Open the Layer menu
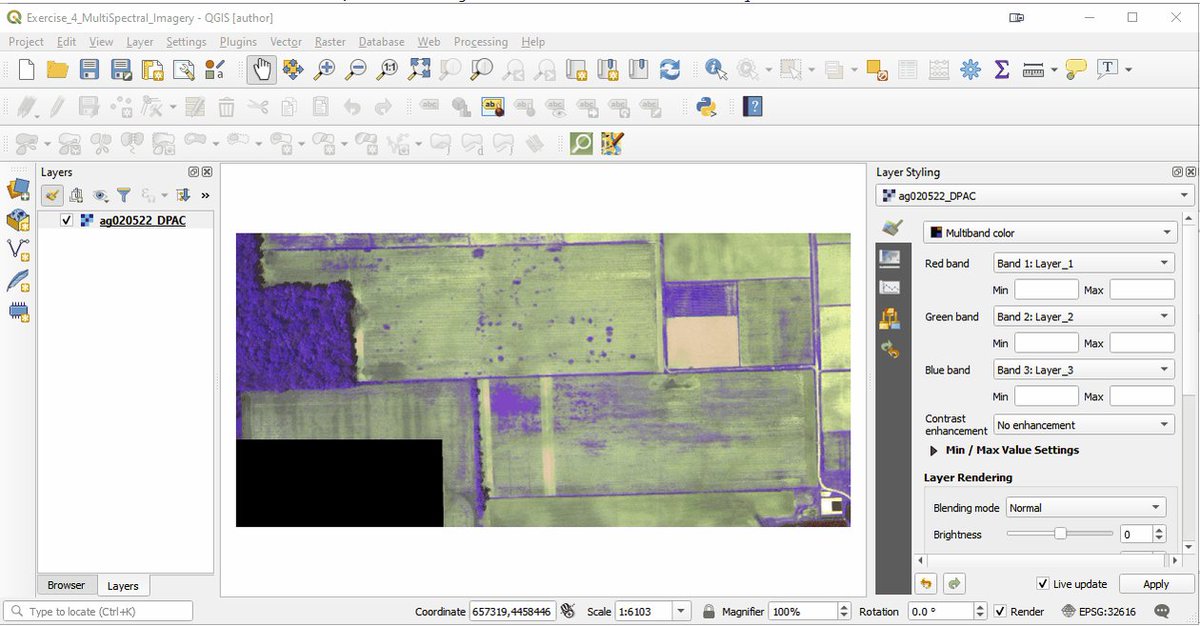Viewport: 1200px width, 626px height. (x=140, y=42)
